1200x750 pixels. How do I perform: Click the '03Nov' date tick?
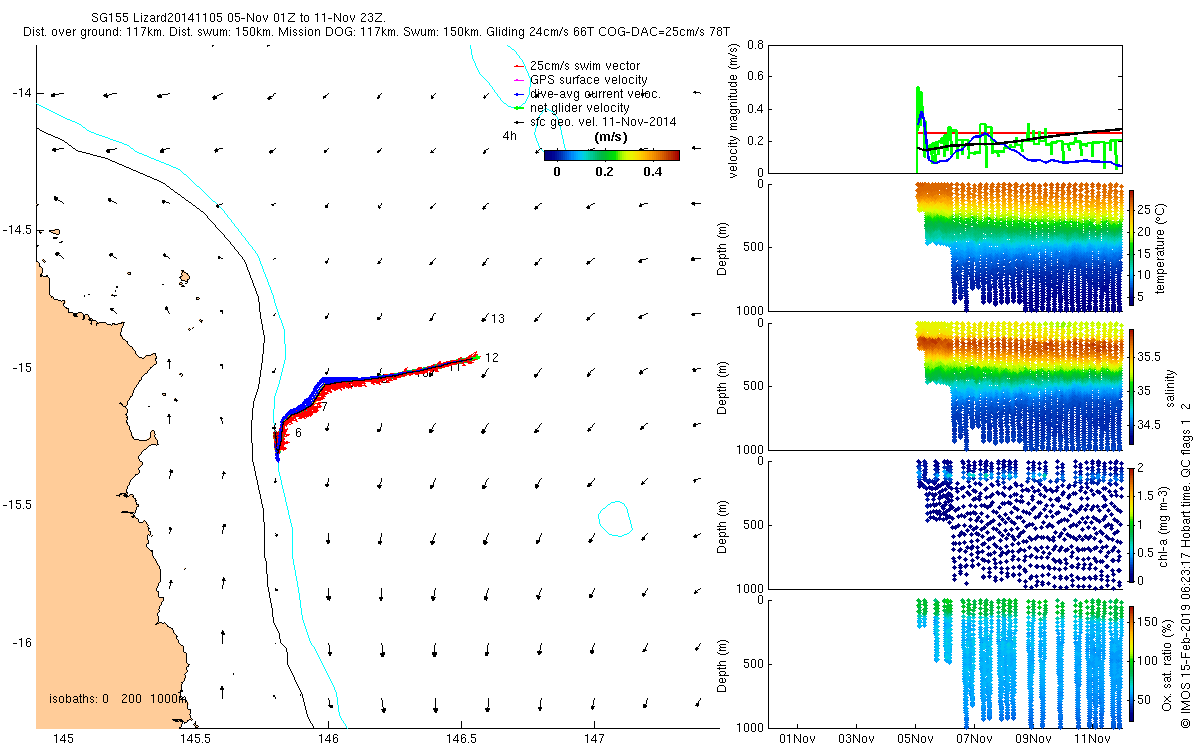coord(856,739)
